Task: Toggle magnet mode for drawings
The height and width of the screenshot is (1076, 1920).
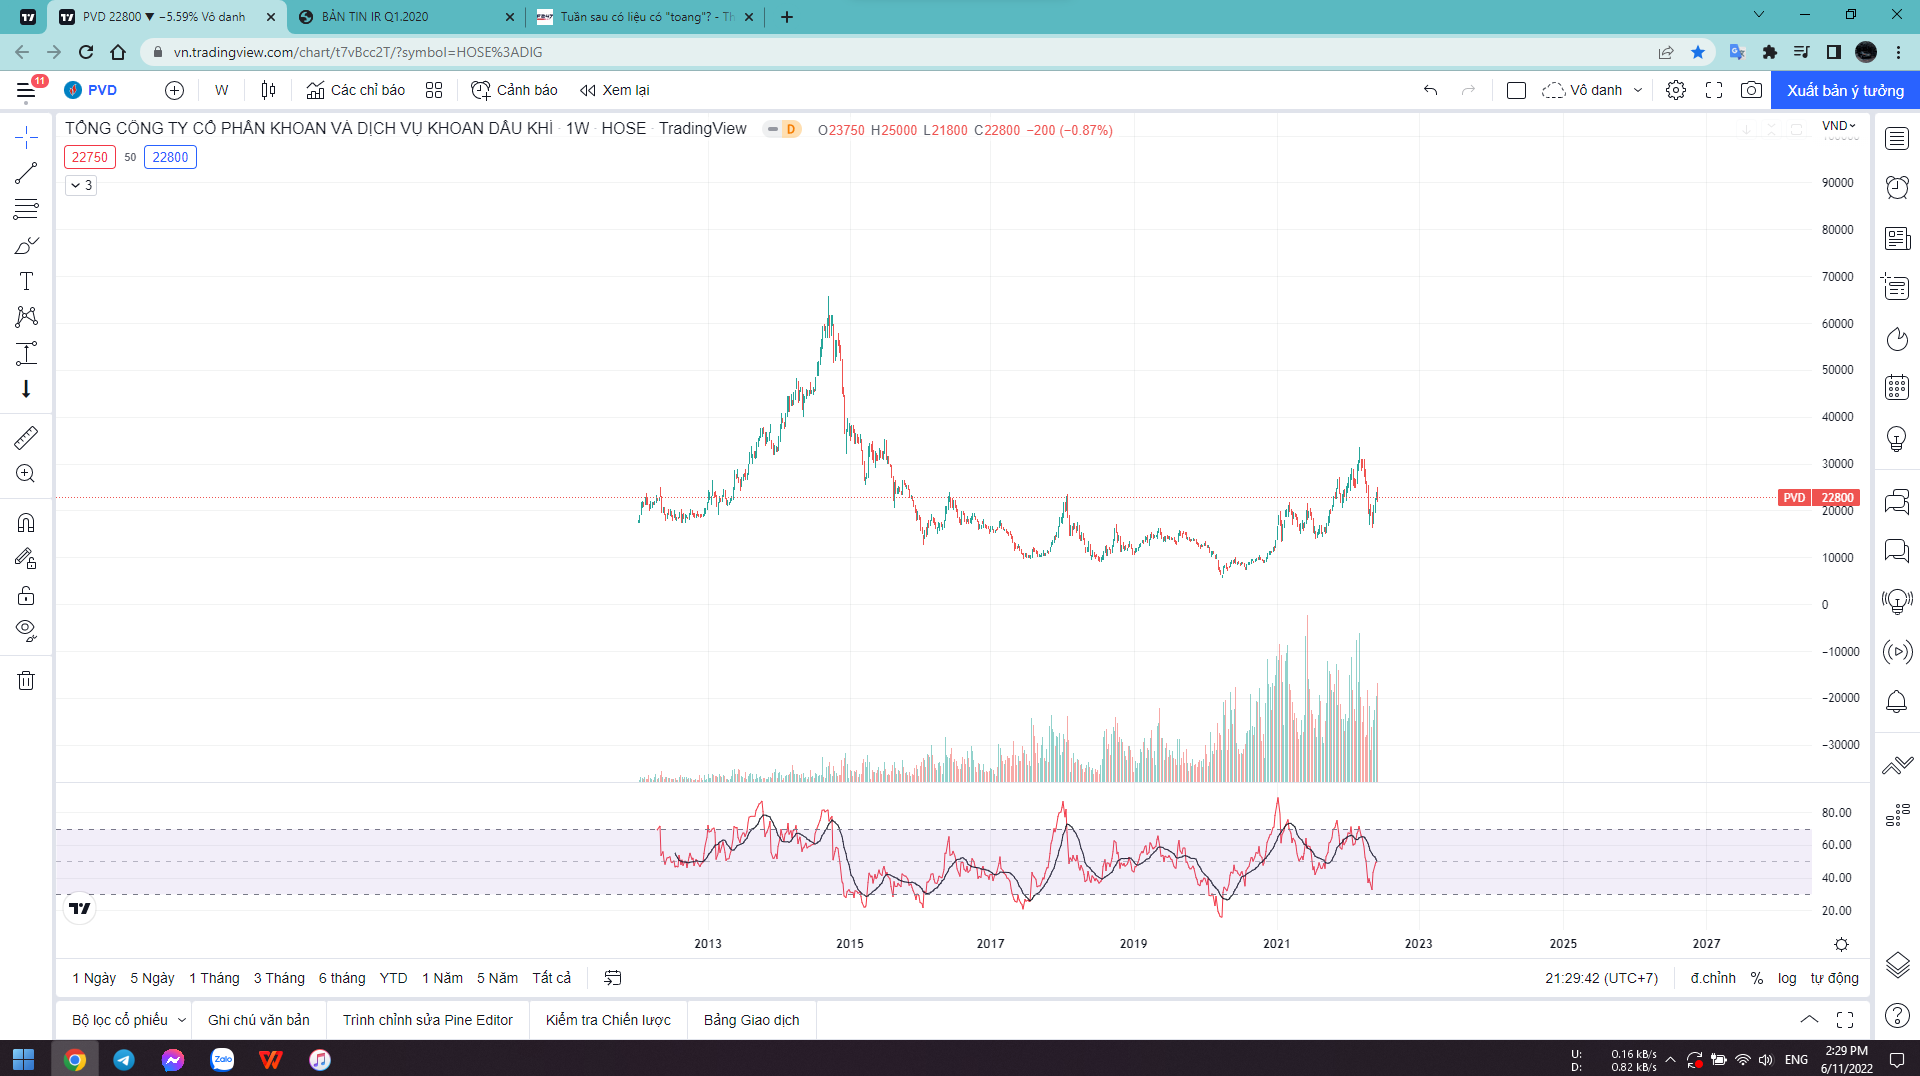Action: [x=26, y=522]
